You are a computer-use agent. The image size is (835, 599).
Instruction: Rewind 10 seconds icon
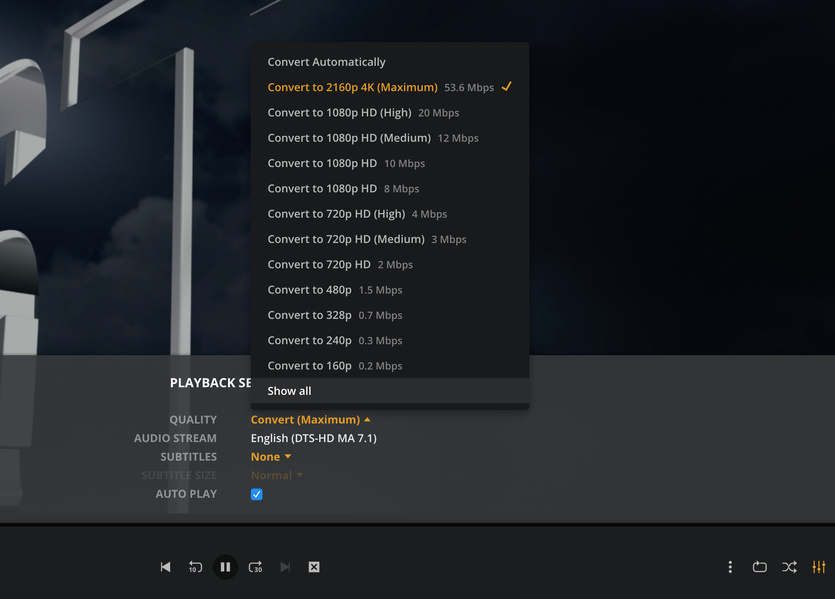195,567
